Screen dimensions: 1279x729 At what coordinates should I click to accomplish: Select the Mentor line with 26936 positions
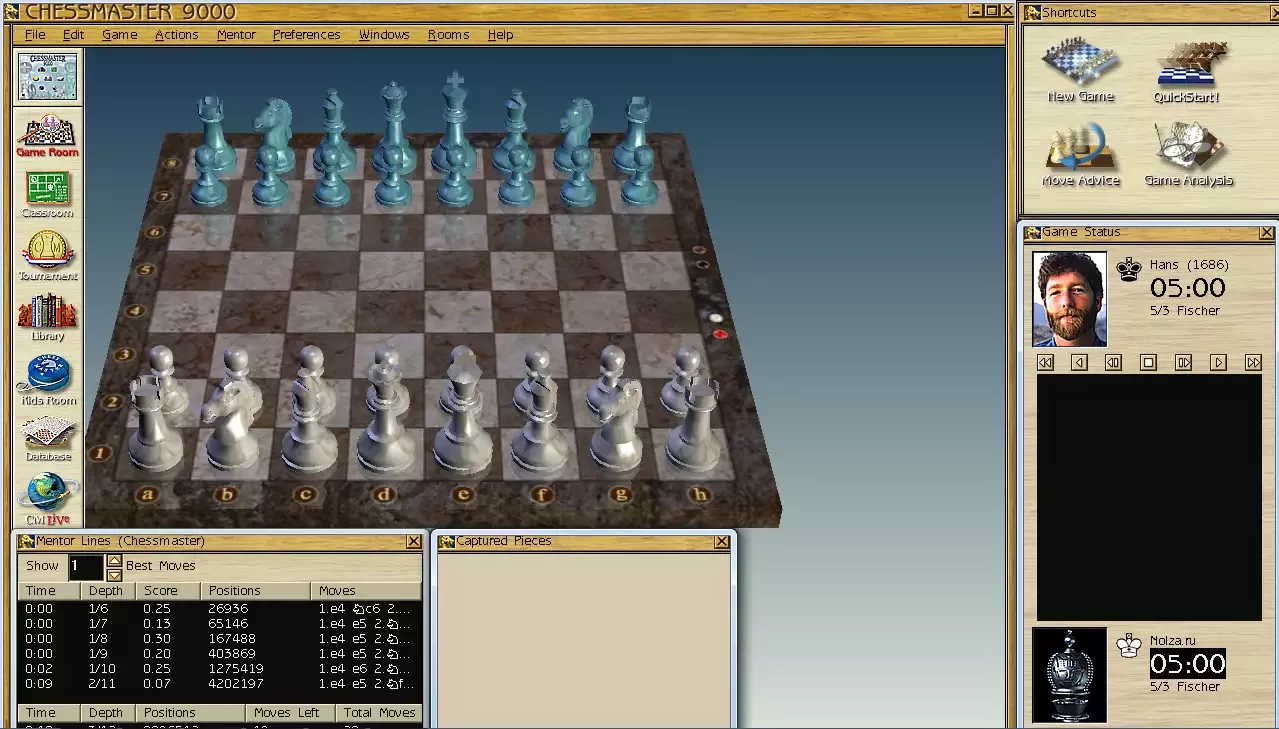pyautogui.click(x=220, y=608)
